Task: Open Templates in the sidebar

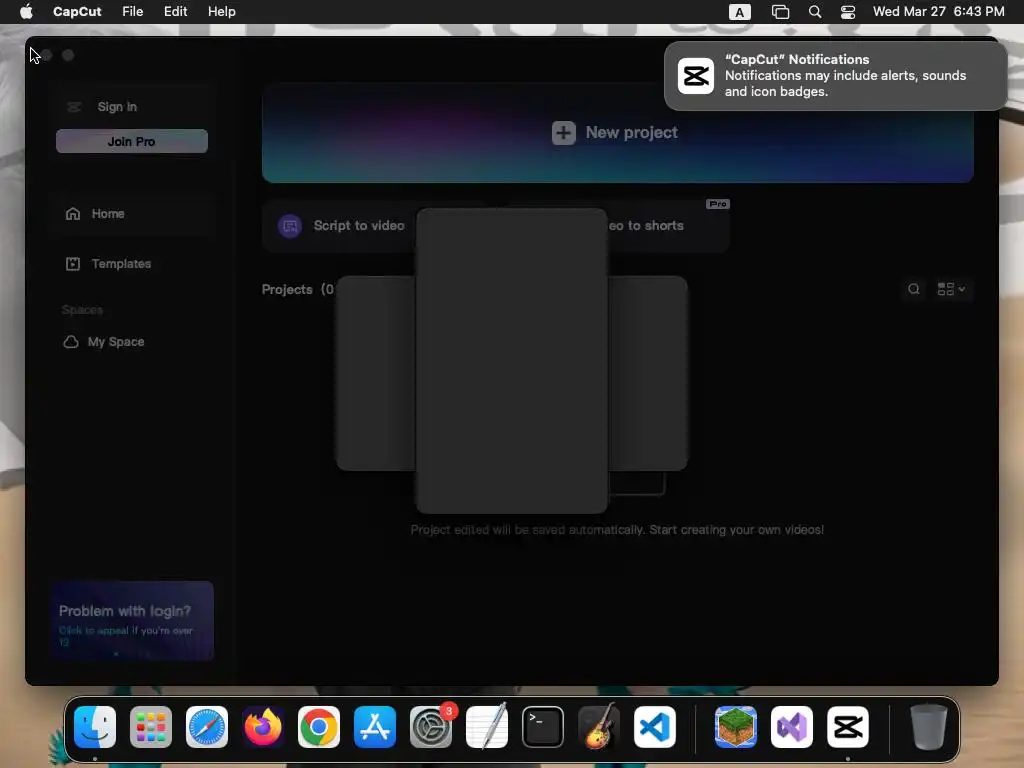Action: (132, 264)
